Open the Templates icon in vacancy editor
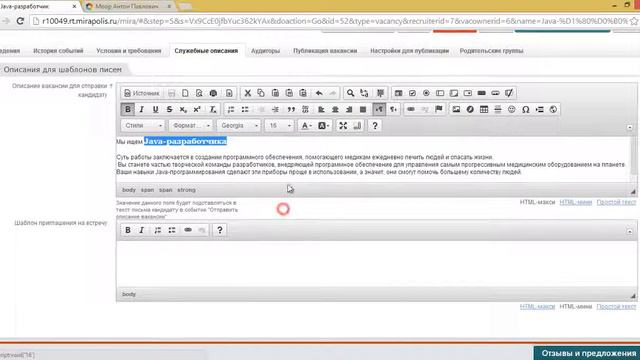The width and height of the screenshot is (640, 360). point(229,93)
